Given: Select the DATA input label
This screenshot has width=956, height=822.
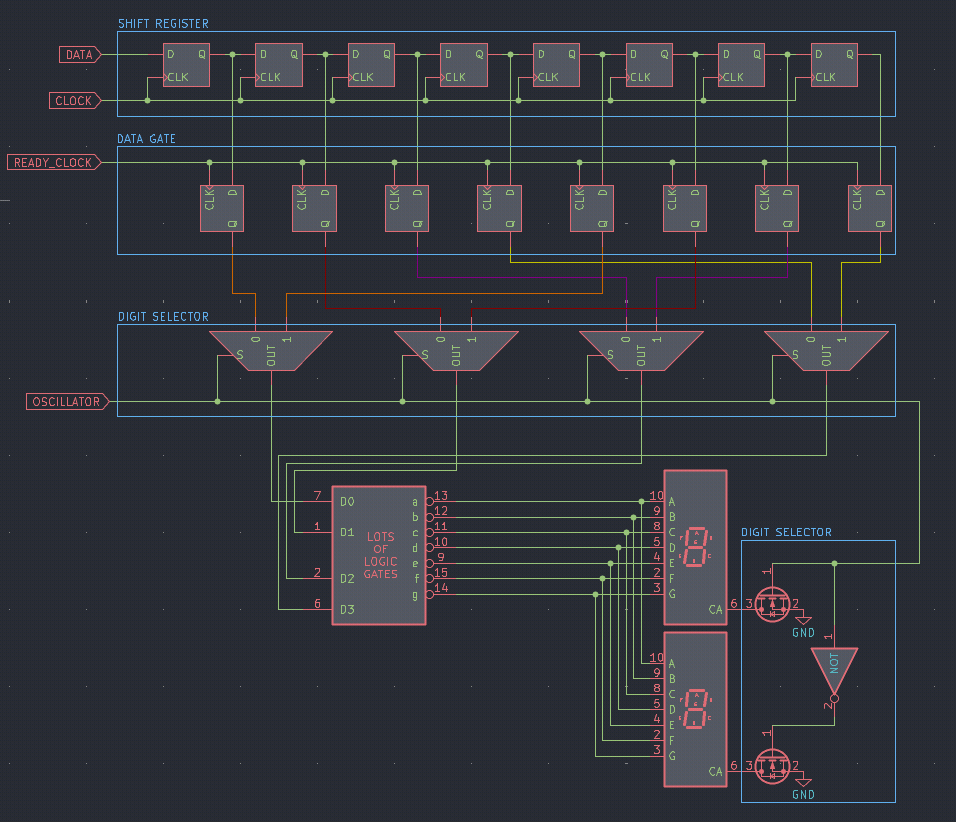Looking at the screenshot, I should tap(80, 54).
